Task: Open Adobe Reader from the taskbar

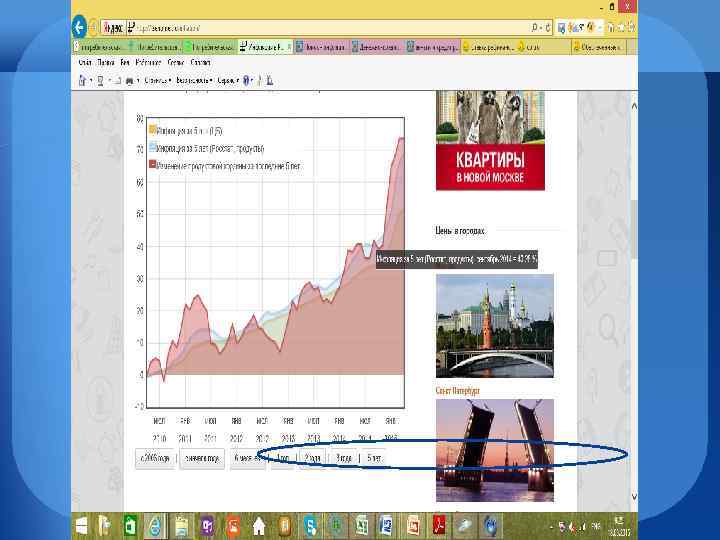Action: click(439, 526)
